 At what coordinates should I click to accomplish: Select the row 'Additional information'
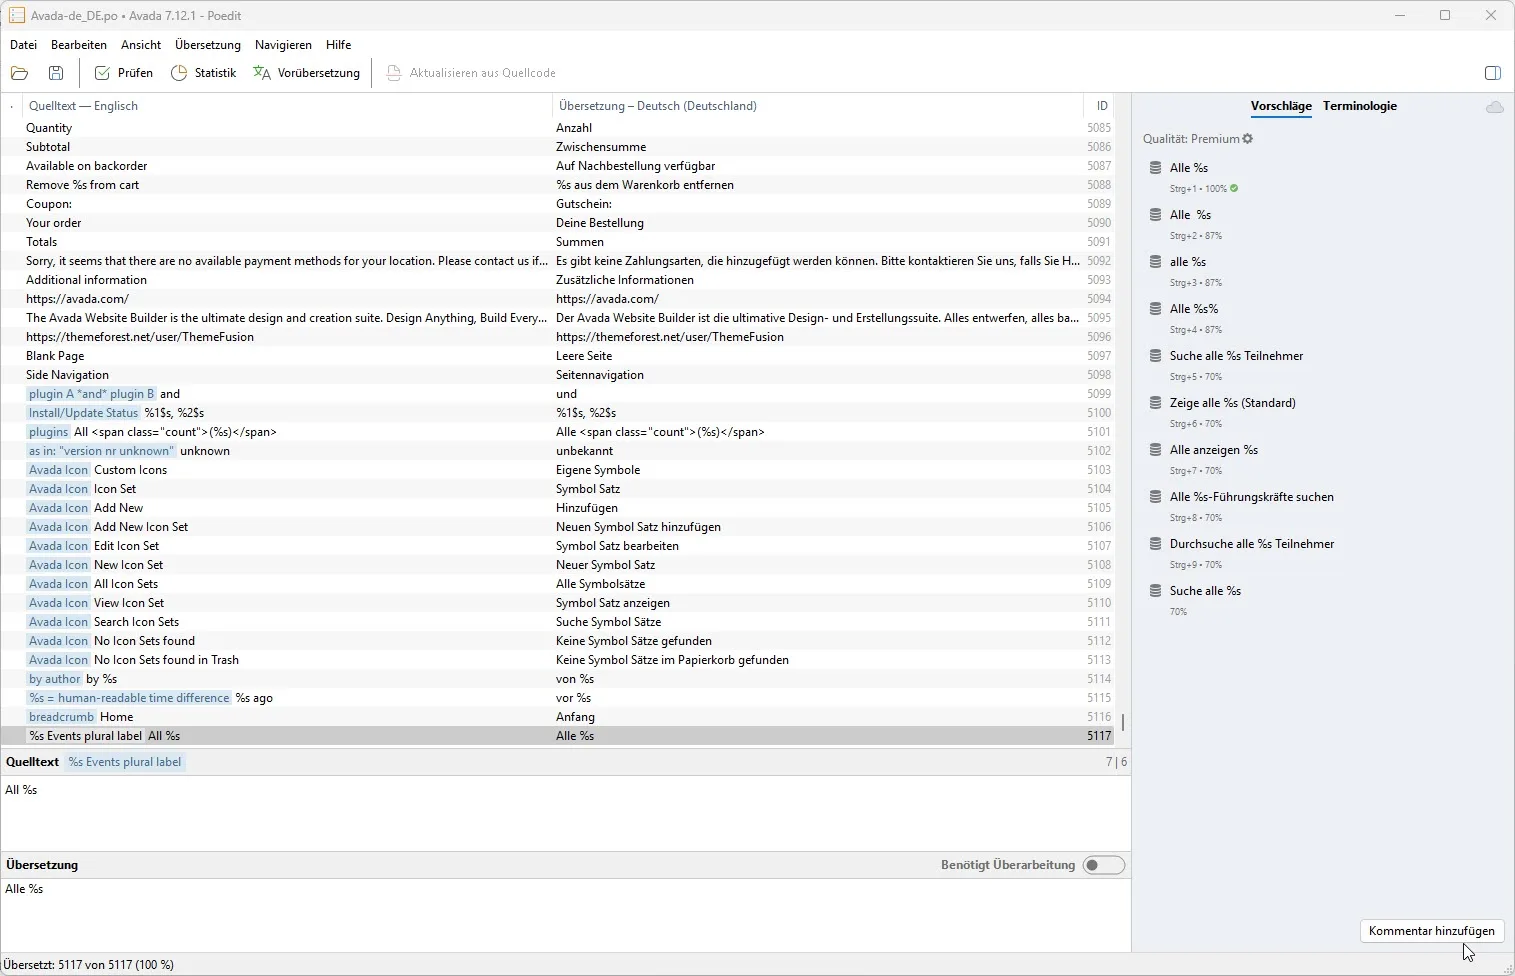(x=559, y=280)
